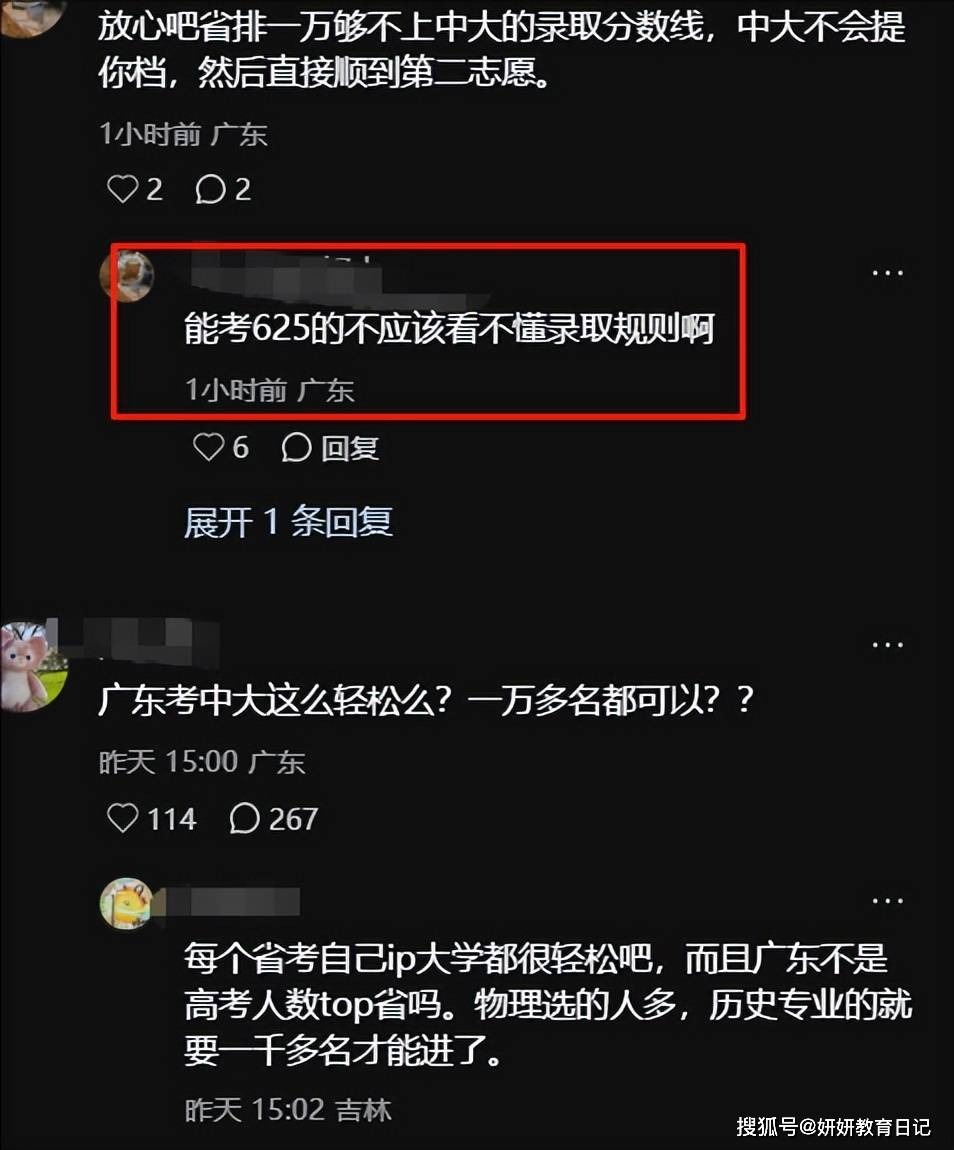Tap the comment 能考625的不应该看不懂录取规则啊
This screenshot has width=954, height=1150.
[x=449, y=328]
